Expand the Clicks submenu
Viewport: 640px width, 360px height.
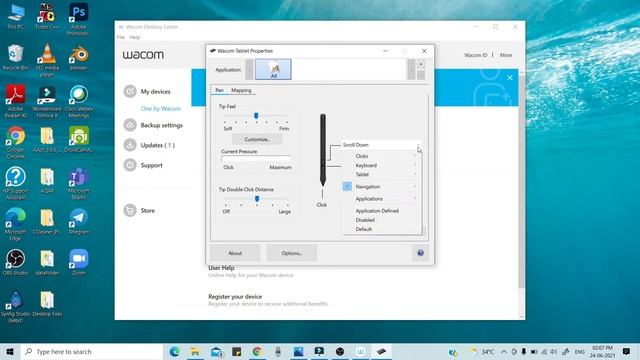(382, 156)
